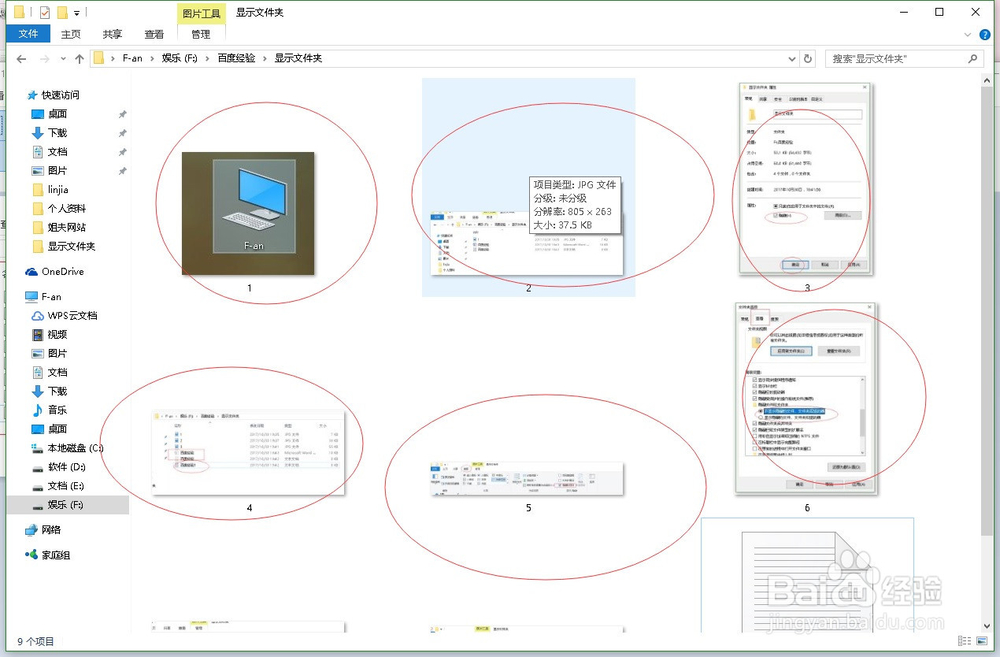Unpin 桌面 using its pin icon
Screen dimensions: 1000x657
[122, 114]
